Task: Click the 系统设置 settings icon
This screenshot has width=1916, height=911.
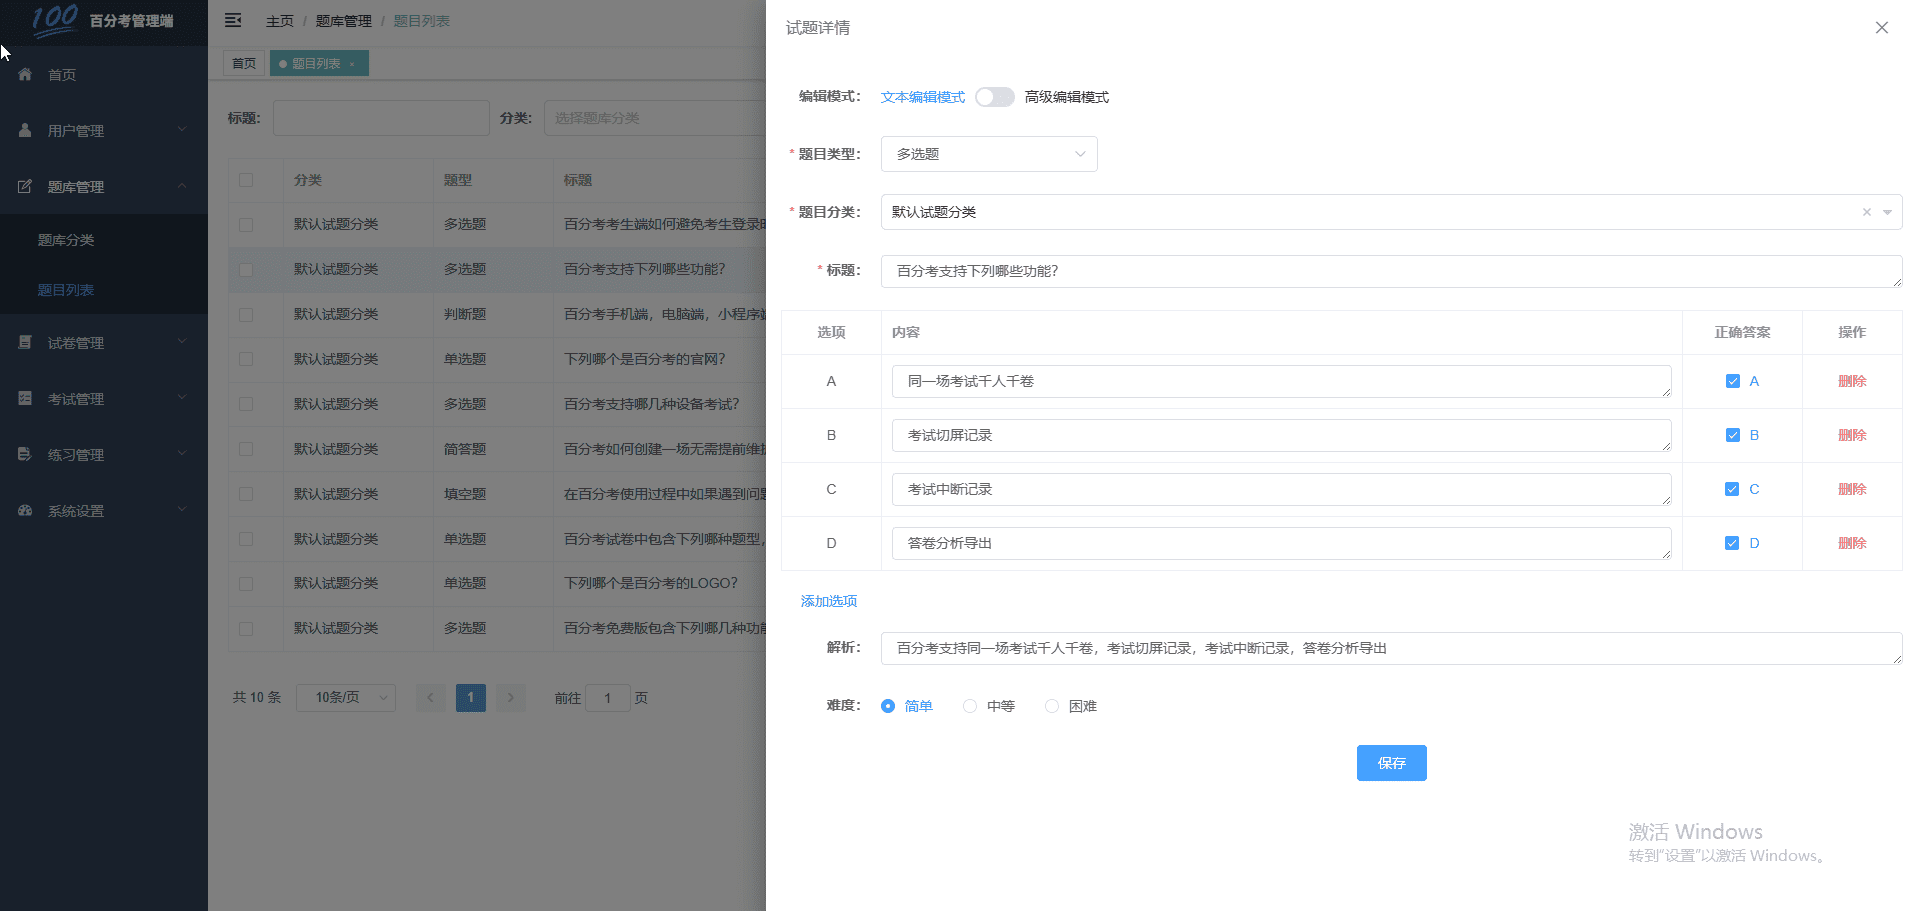Action: (x=25, y=510)
